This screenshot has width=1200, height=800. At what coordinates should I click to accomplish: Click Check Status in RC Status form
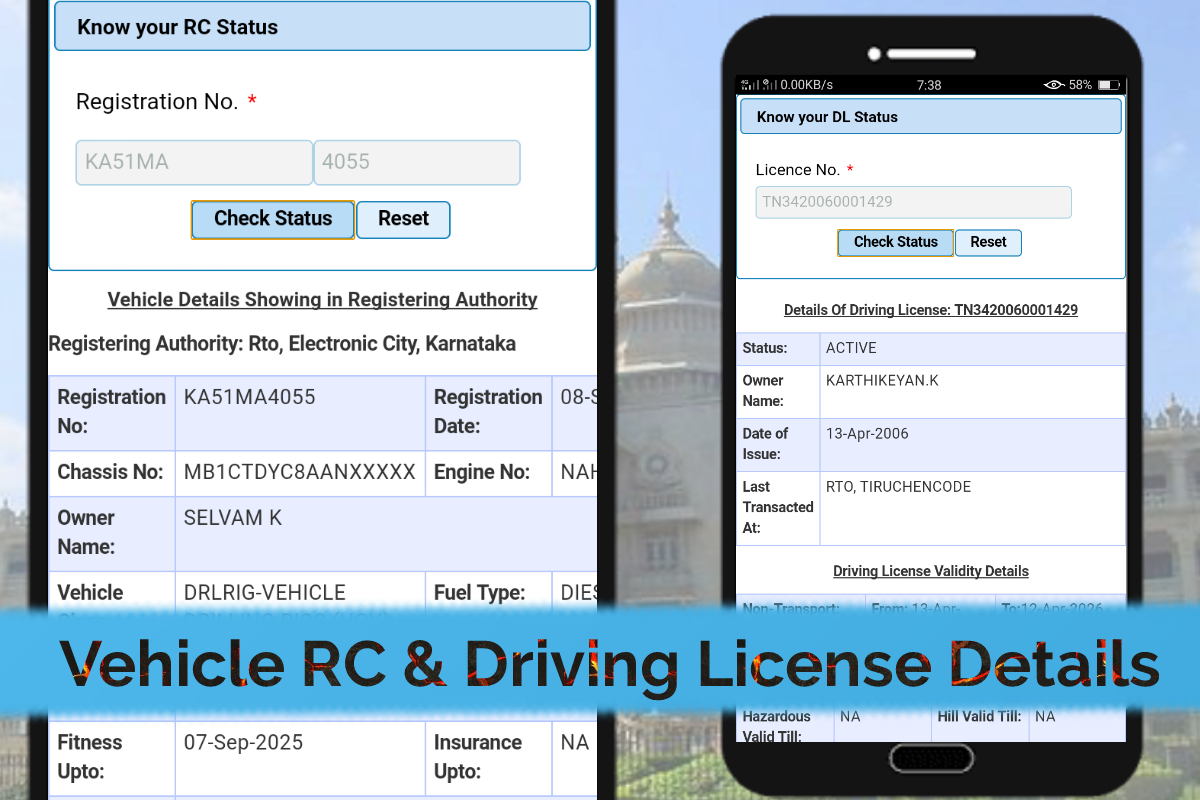pyautogui.click(x=273, y=219)
